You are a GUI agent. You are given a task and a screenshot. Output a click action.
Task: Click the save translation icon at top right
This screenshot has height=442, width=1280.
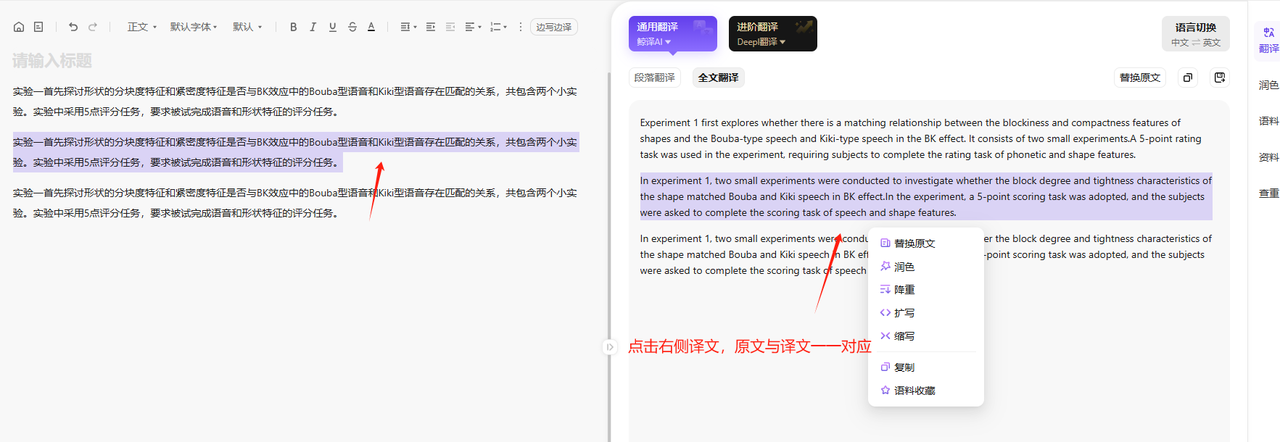[1219, 78]
